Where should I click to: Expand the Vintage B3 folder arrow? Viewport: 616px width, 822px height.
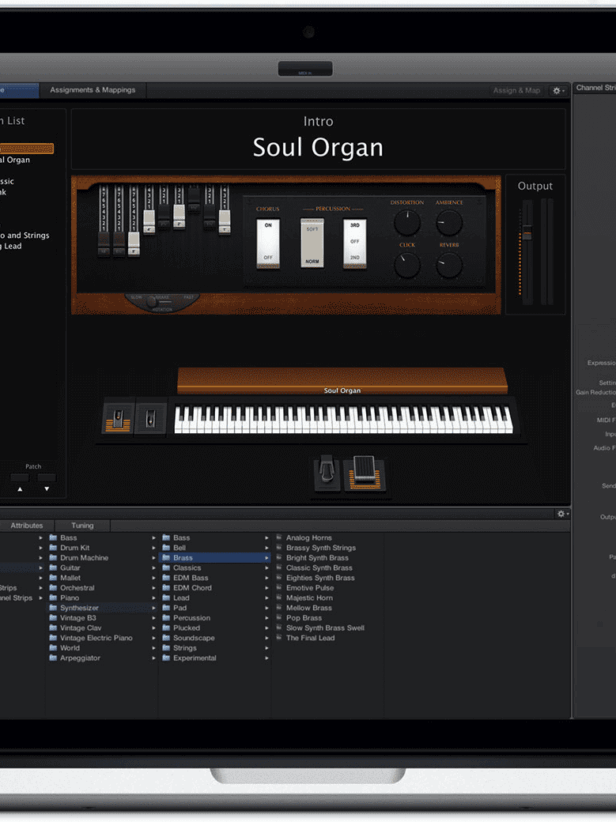coord(154,618)
